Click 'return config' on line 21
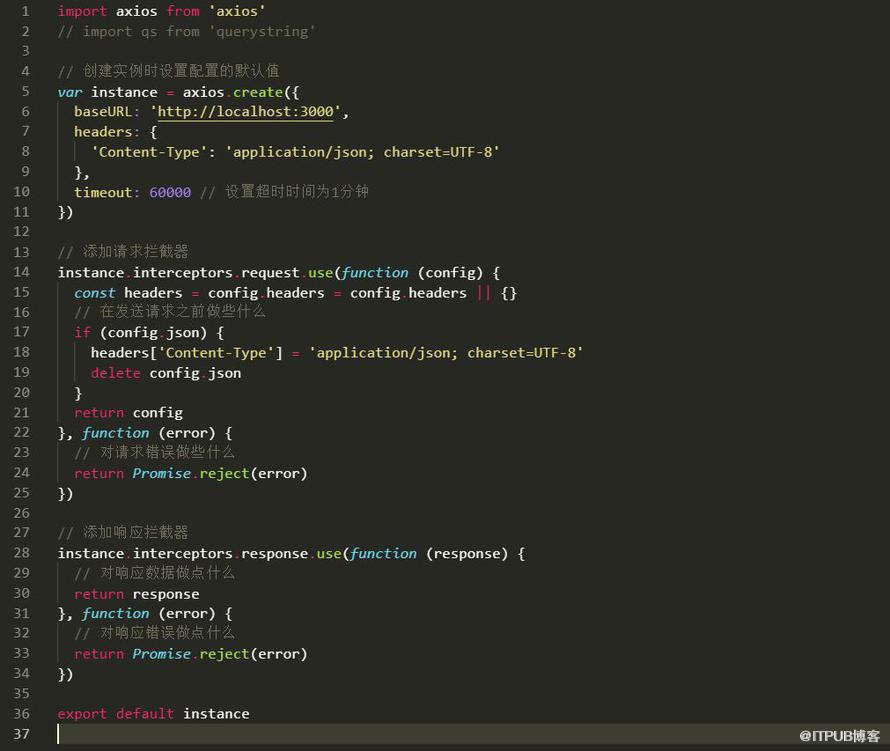The image size is (890, 751). coord(128,413)
